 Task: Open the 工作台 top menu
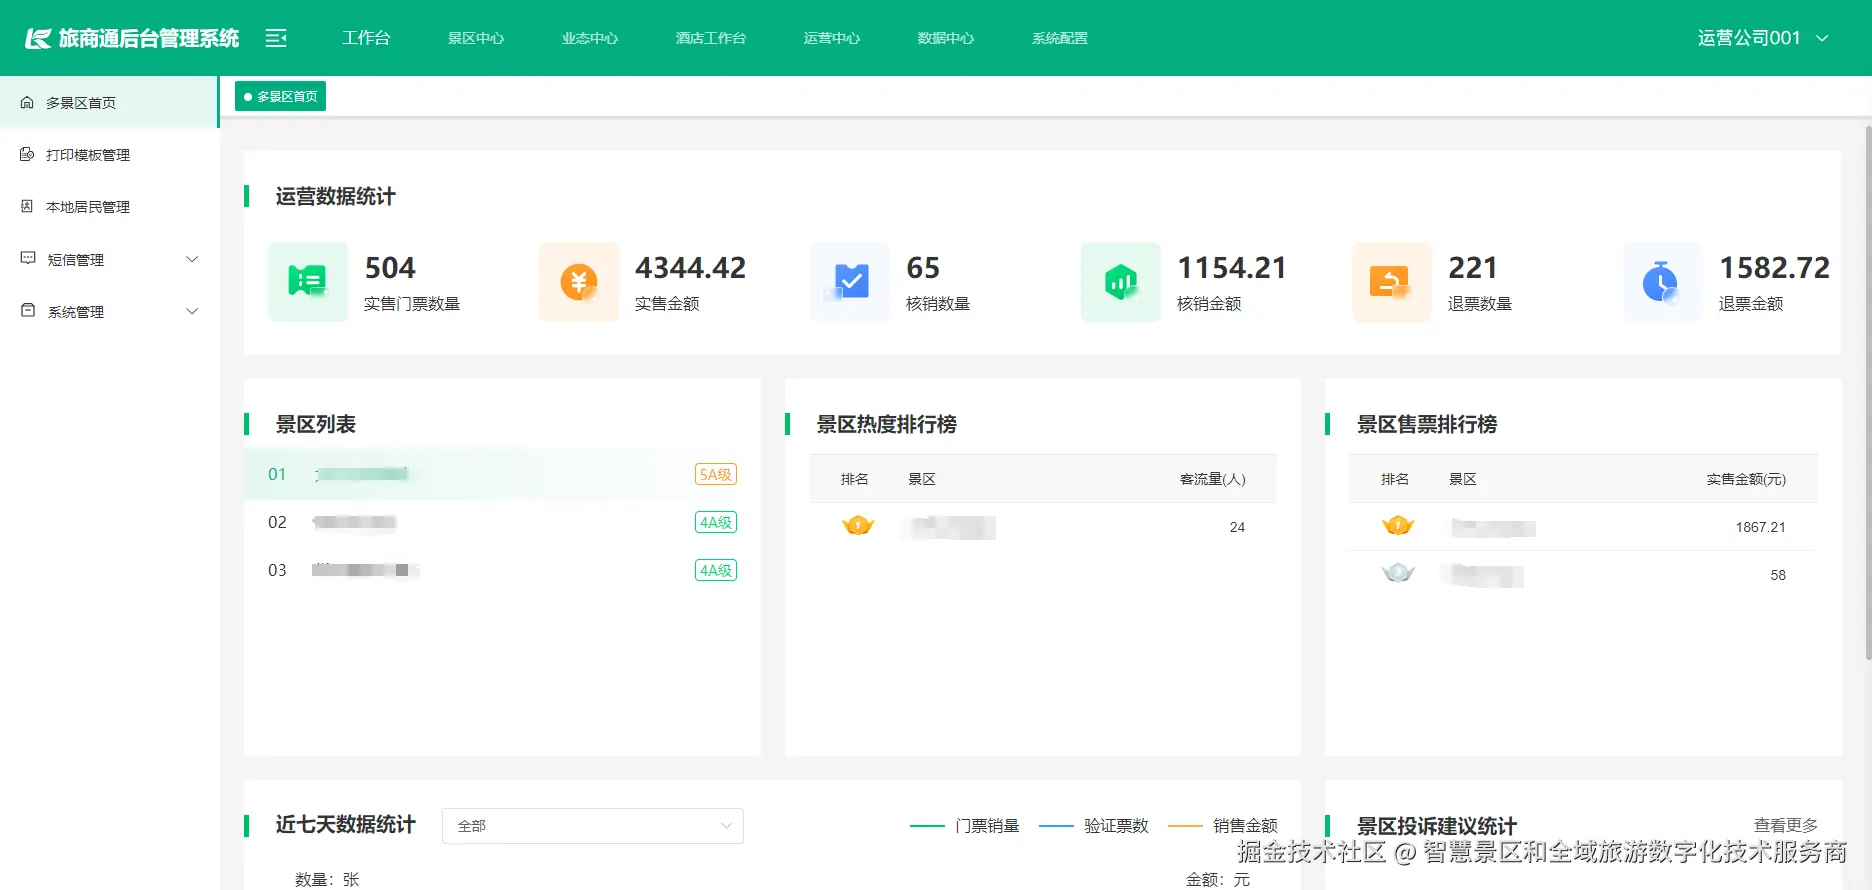pyautogui.click(x=366, y=38)
